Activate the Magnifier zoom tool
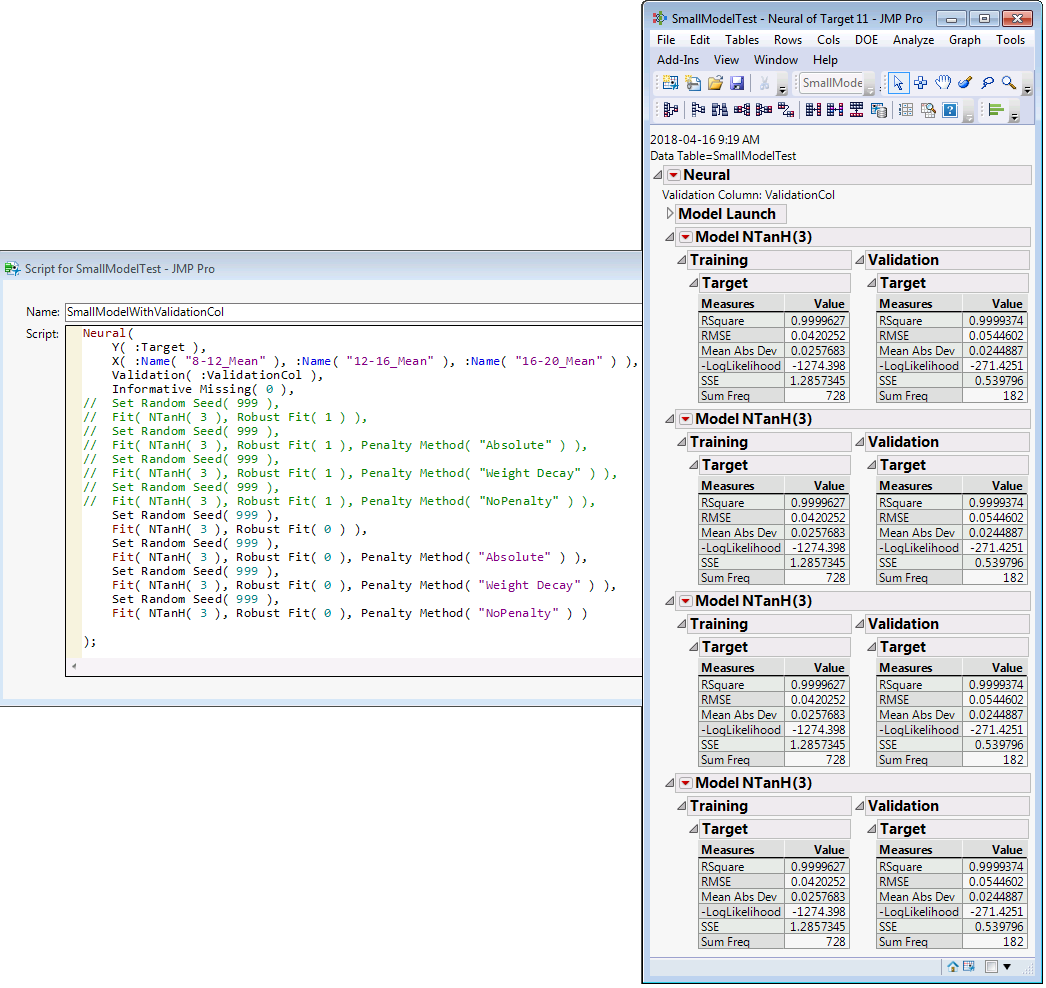Image resolution: width=1046 pixels, height=988 pixels. 1009,83
